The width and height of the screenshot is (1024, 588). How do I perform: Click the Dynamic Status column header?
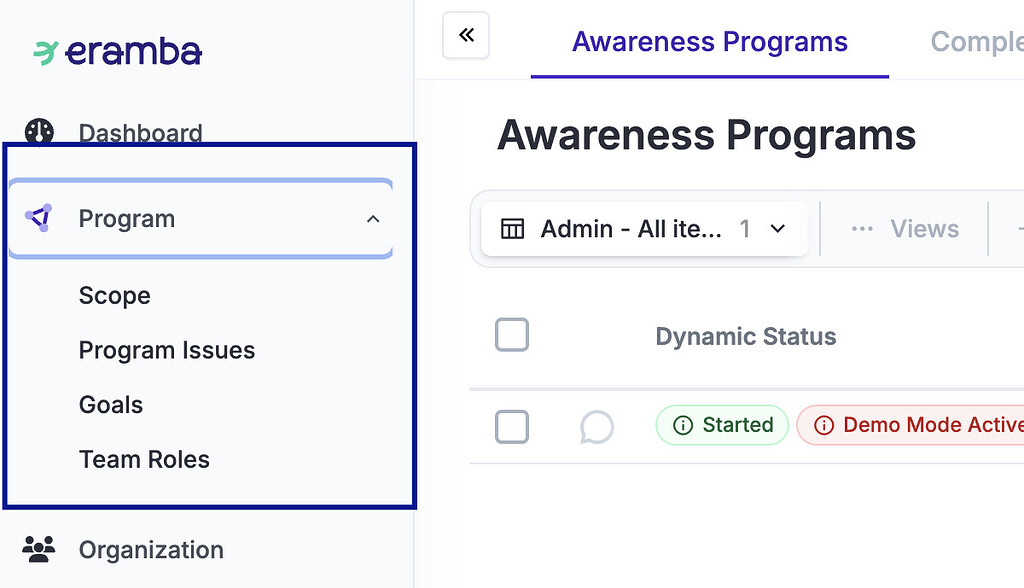click(x=745, y=336)
